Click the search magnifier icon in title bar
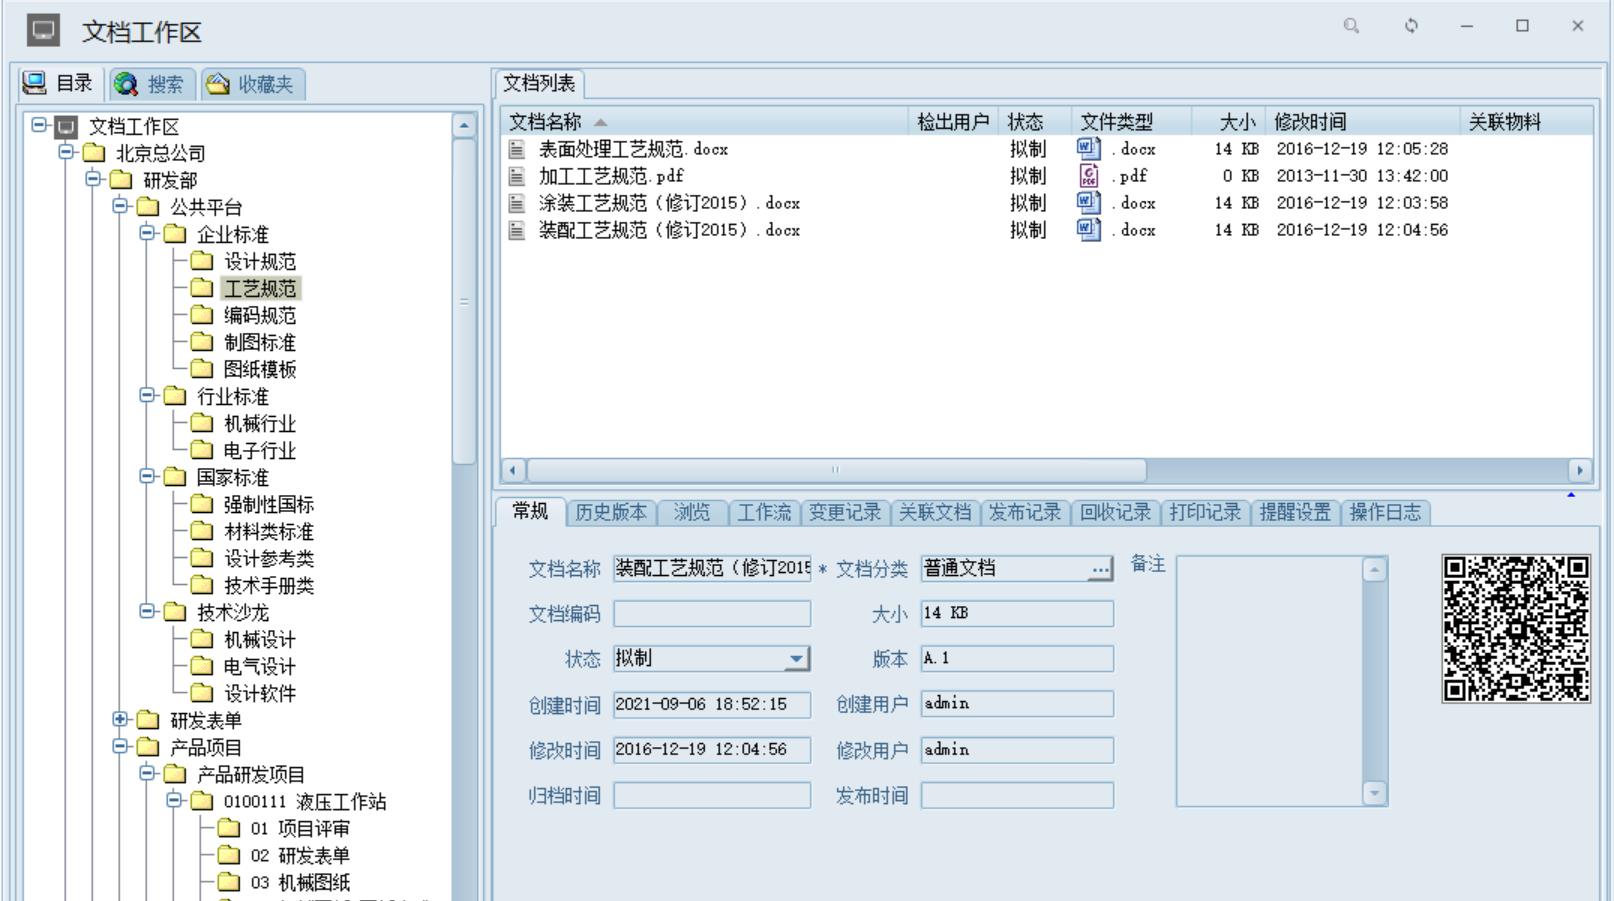This screenshot has height=901, width=1614. [x=1351, y=26]
